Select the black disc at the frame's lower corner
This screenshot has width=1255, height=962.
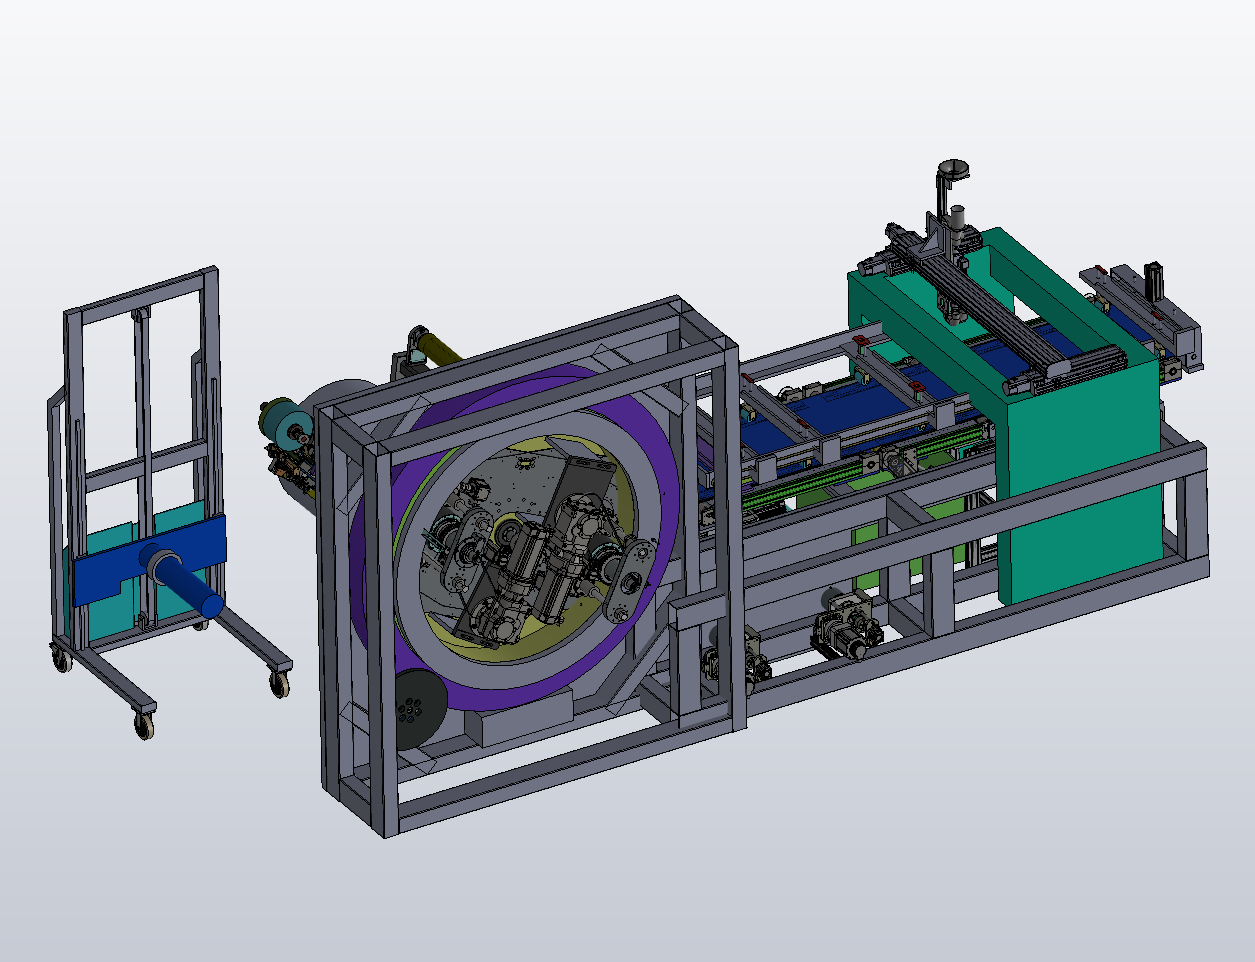point(421,707)
